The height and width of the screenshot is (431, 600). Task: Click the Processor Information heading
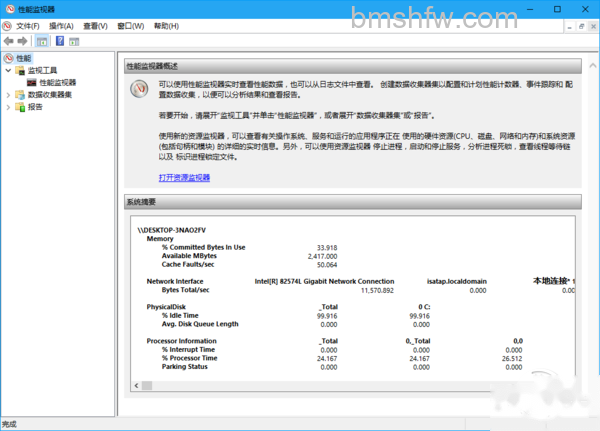pos(182,341)
